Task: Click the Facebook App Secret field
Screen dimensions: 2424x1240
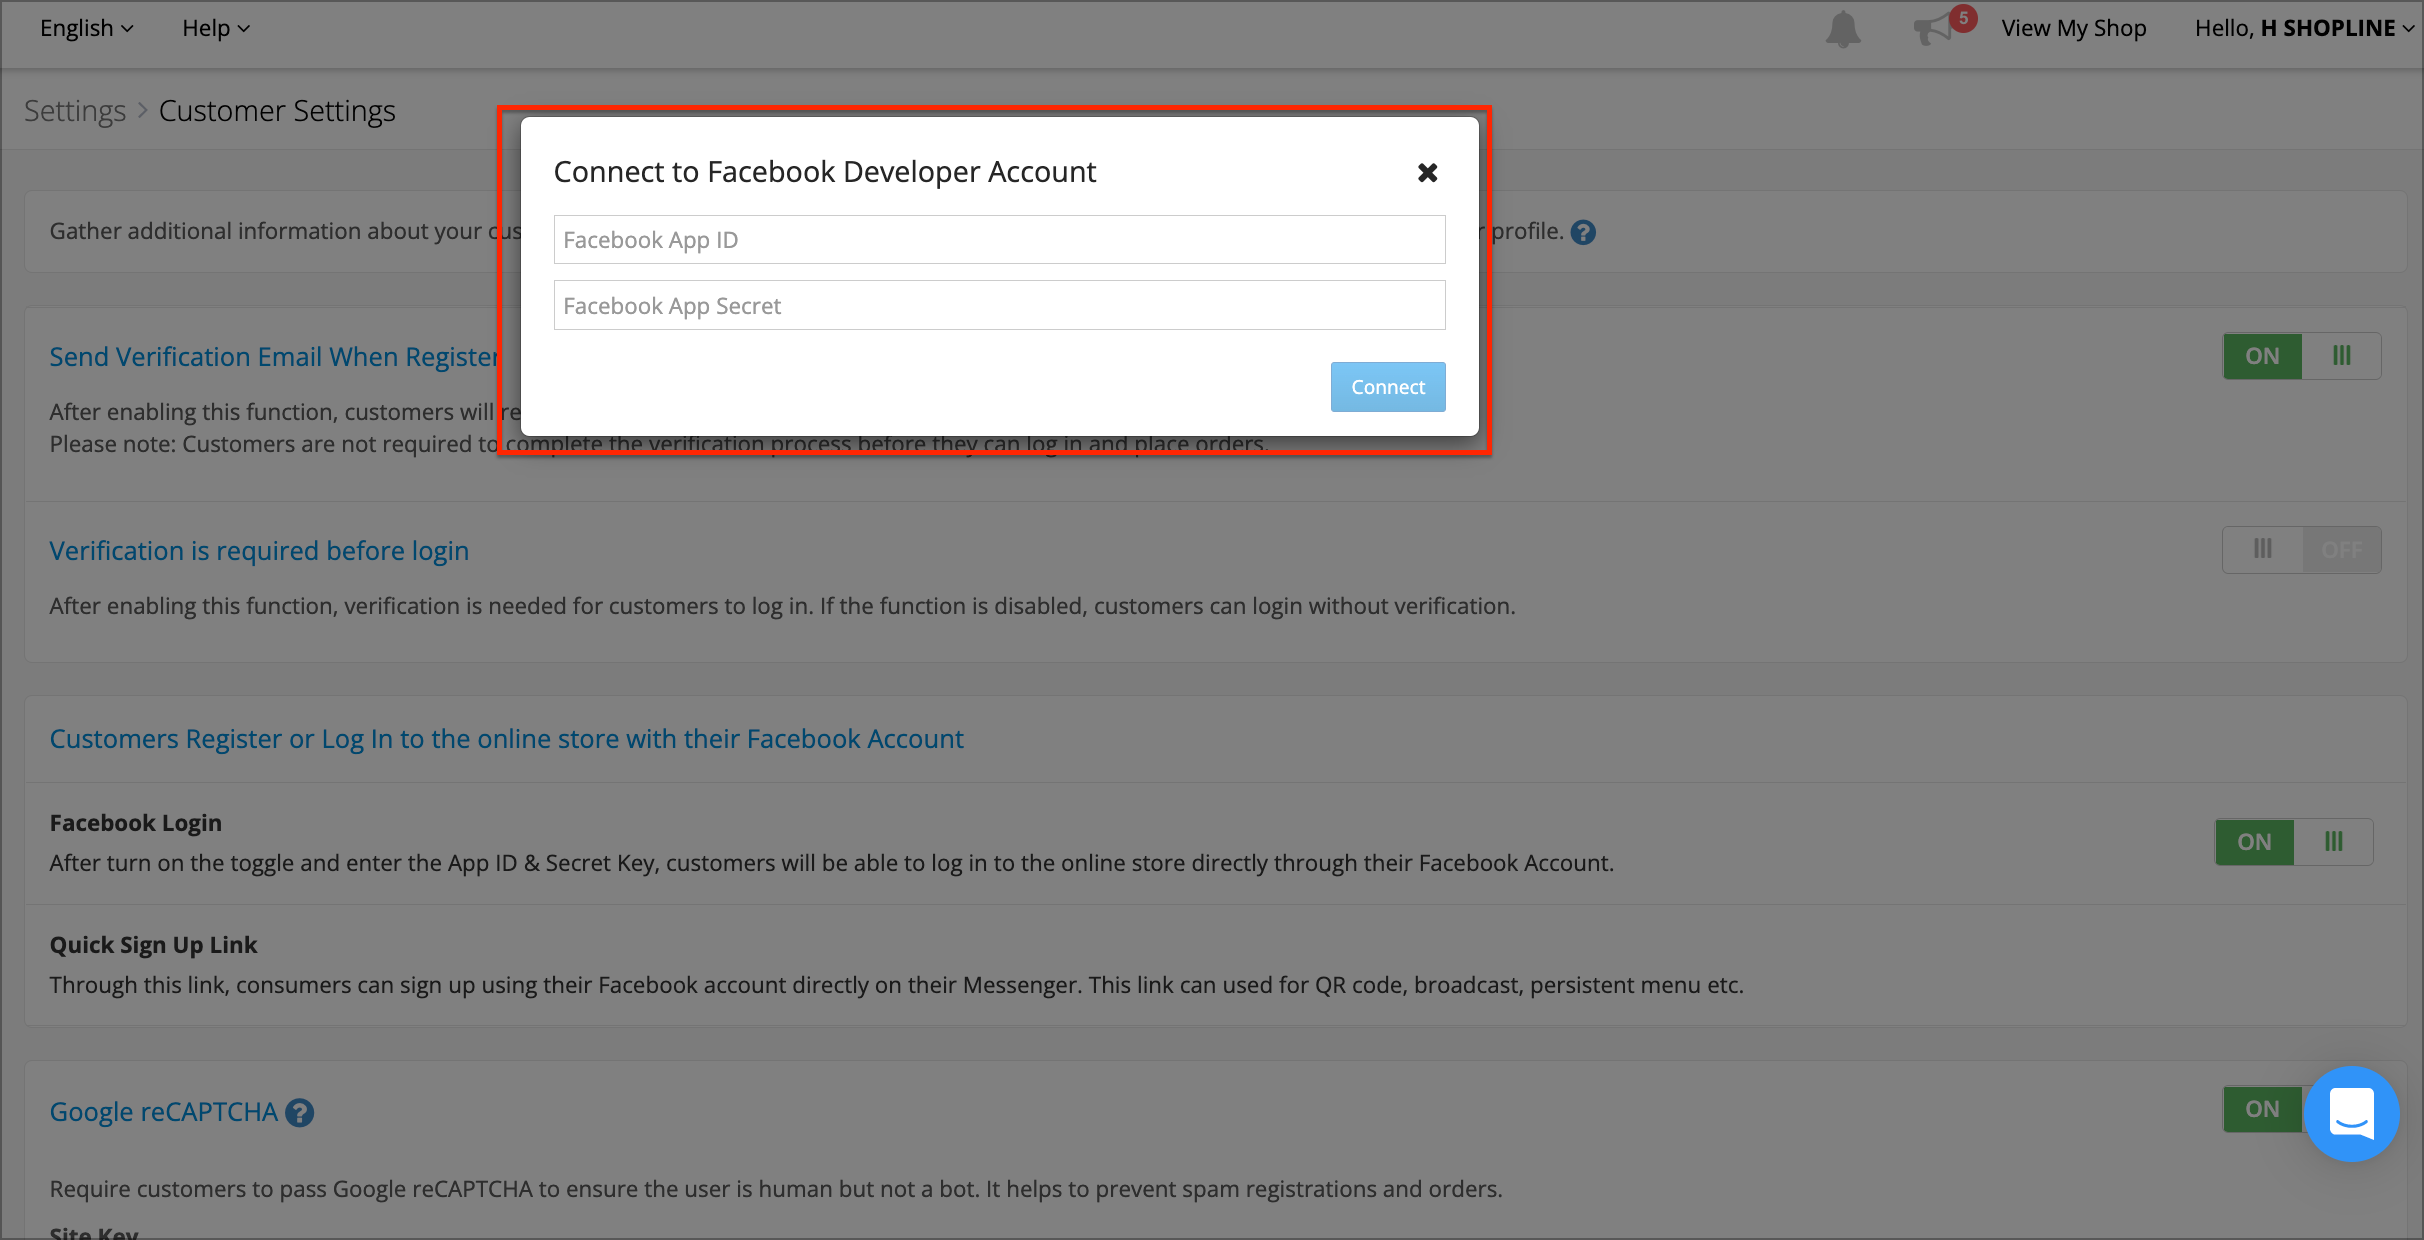Action: (999, 305)
